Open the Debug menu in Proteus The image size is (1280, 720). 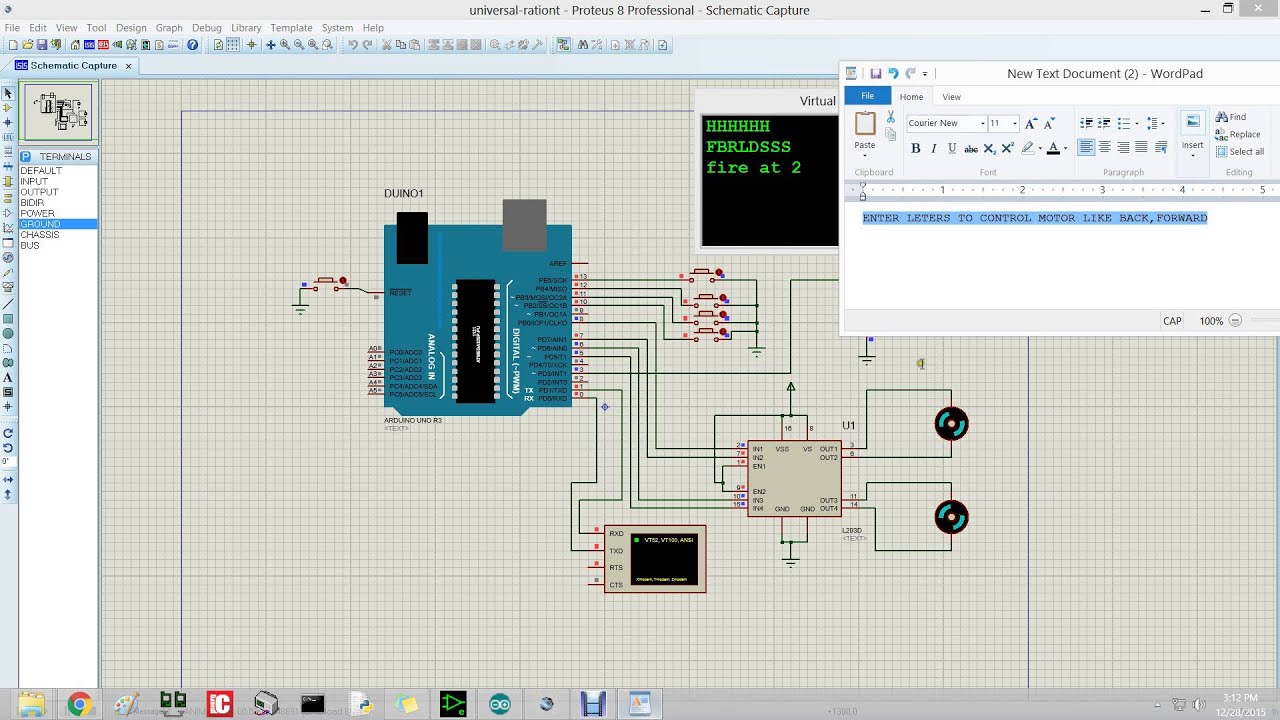(206, 28)
